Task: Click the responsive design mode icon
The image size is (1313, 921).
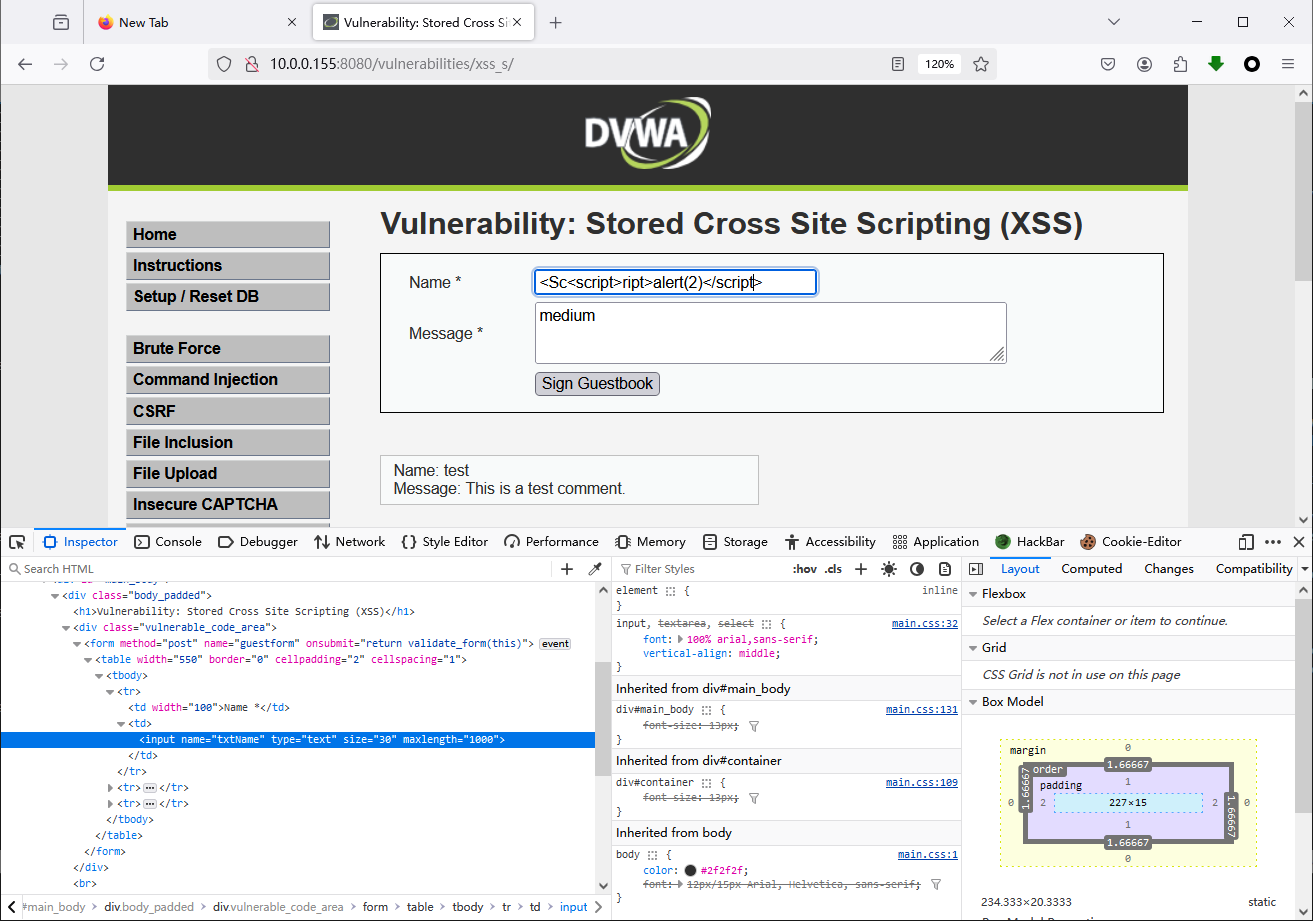Action: 1246,542
